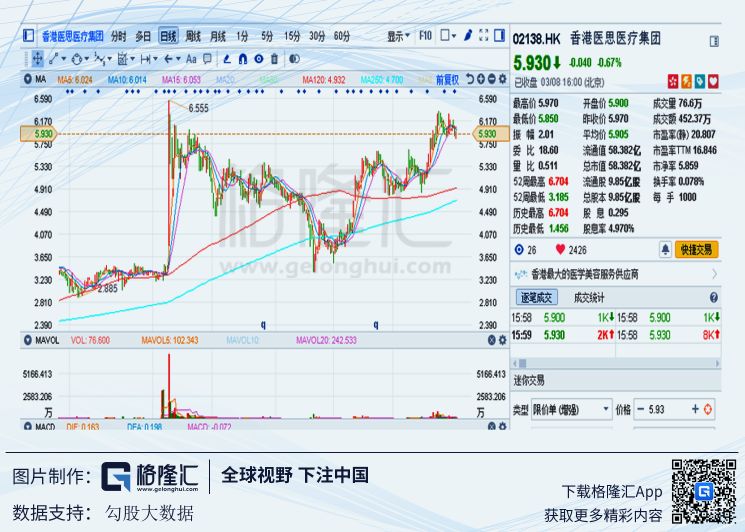
Task: Toggle the contrast theme icon
Action: [294, 59]
